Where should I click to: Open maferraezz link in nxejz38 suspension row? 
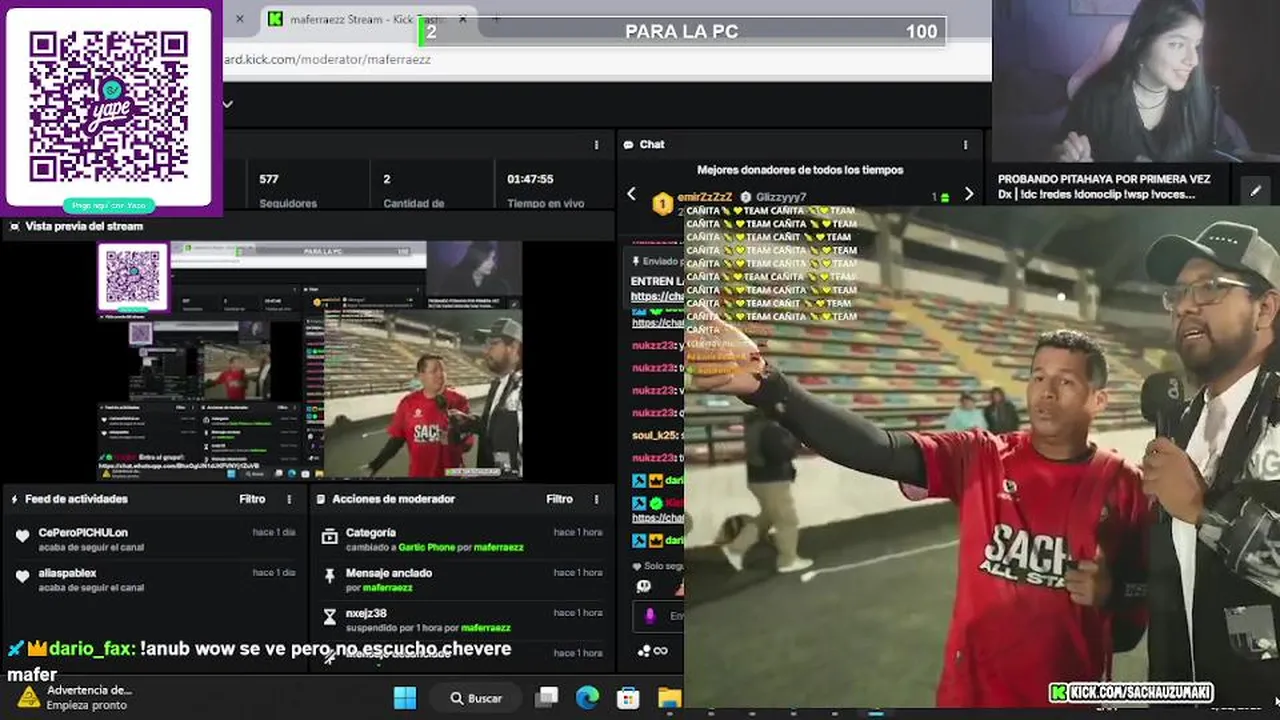click(485, 628)
